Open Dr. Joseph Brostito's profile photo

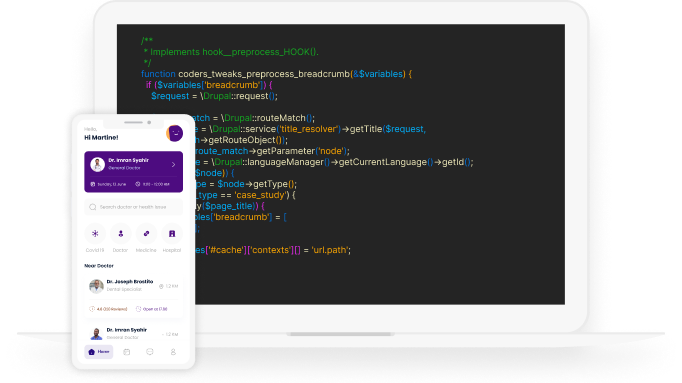click(x=96, y=286)
